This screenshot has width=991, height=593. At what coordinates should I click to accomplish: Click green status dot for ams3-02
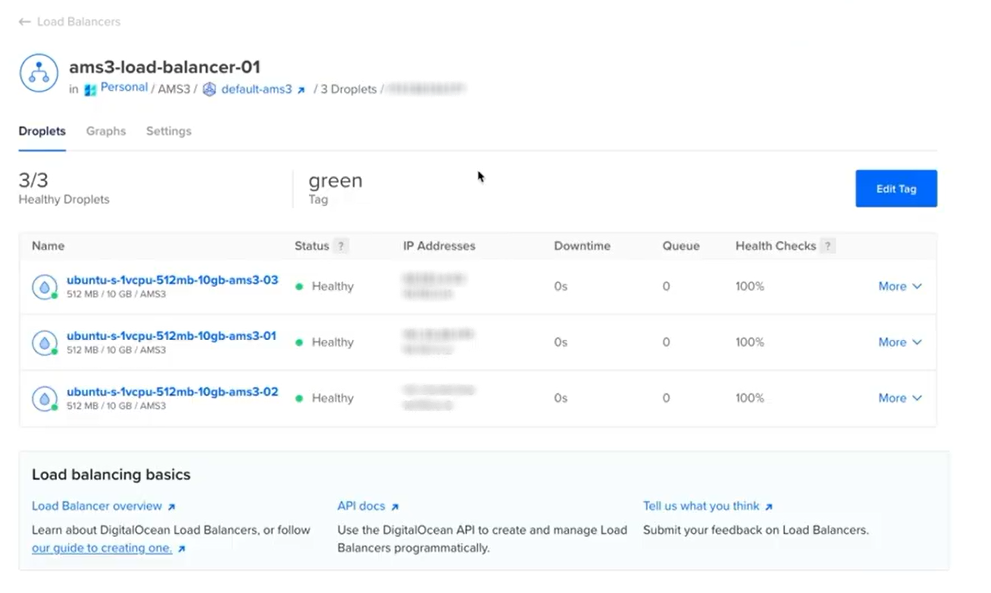pos(299,398)
